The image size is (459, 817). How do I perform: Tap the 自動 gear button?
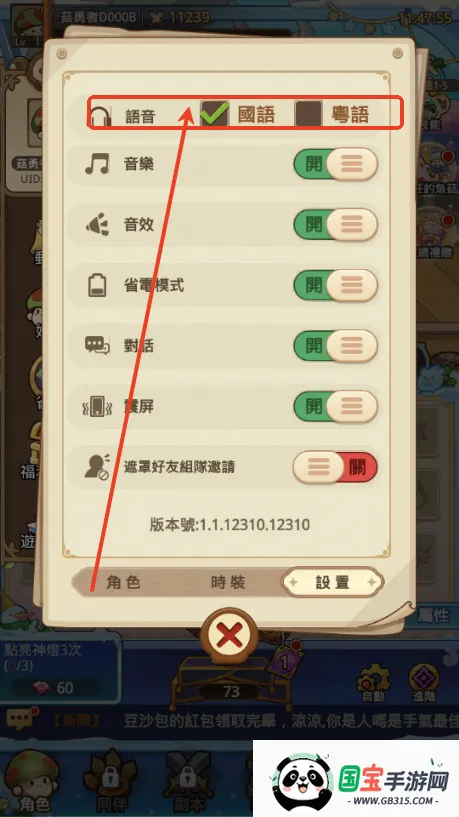coord(374,683)
